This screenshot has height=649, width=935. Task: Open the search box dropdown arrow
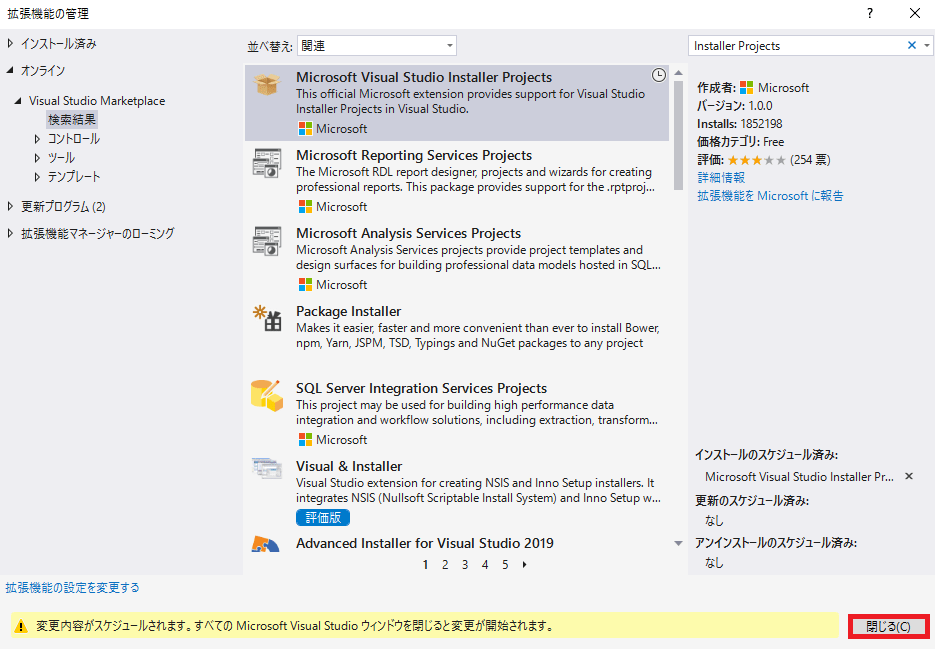[x=926, y=45]
